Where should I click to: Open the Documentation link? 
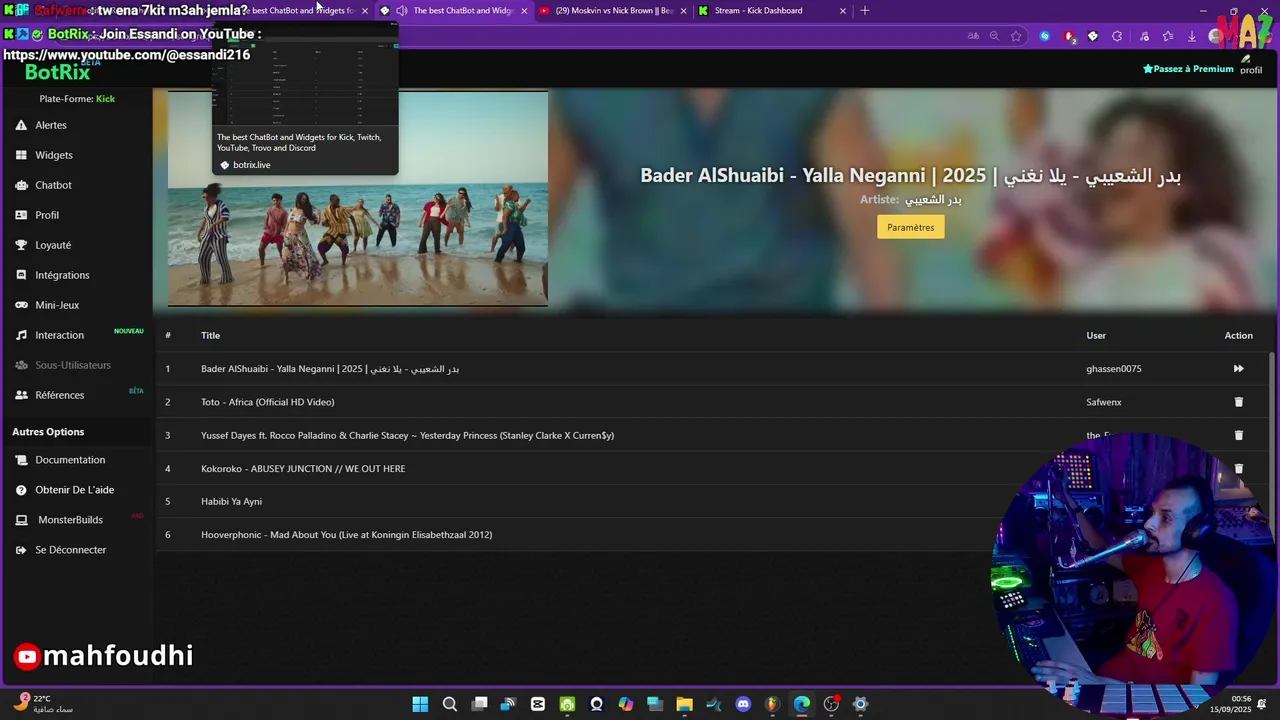70,460
